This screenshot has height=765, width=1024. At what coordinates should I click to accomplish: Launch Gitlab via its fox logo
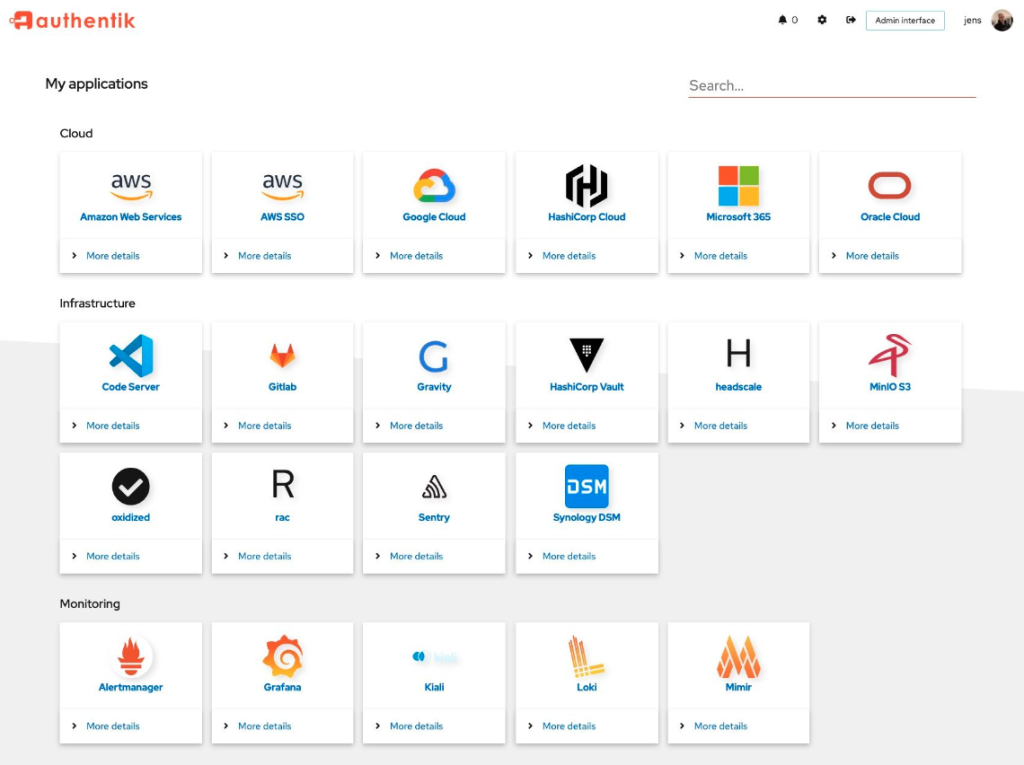[x=282, y=355]
